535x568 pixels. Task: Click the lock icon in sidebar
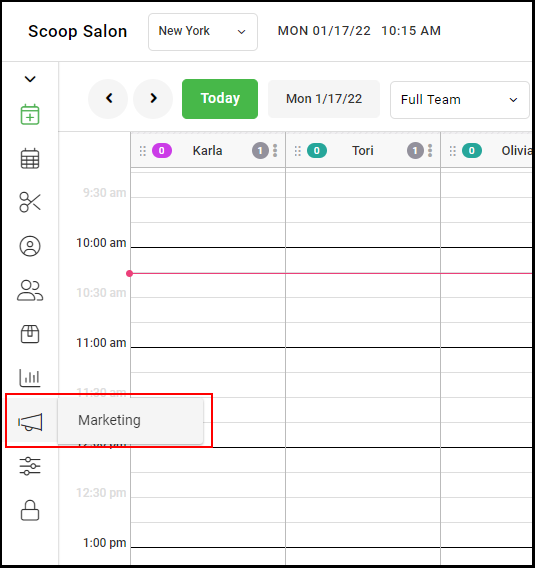[x=30, y=510]
